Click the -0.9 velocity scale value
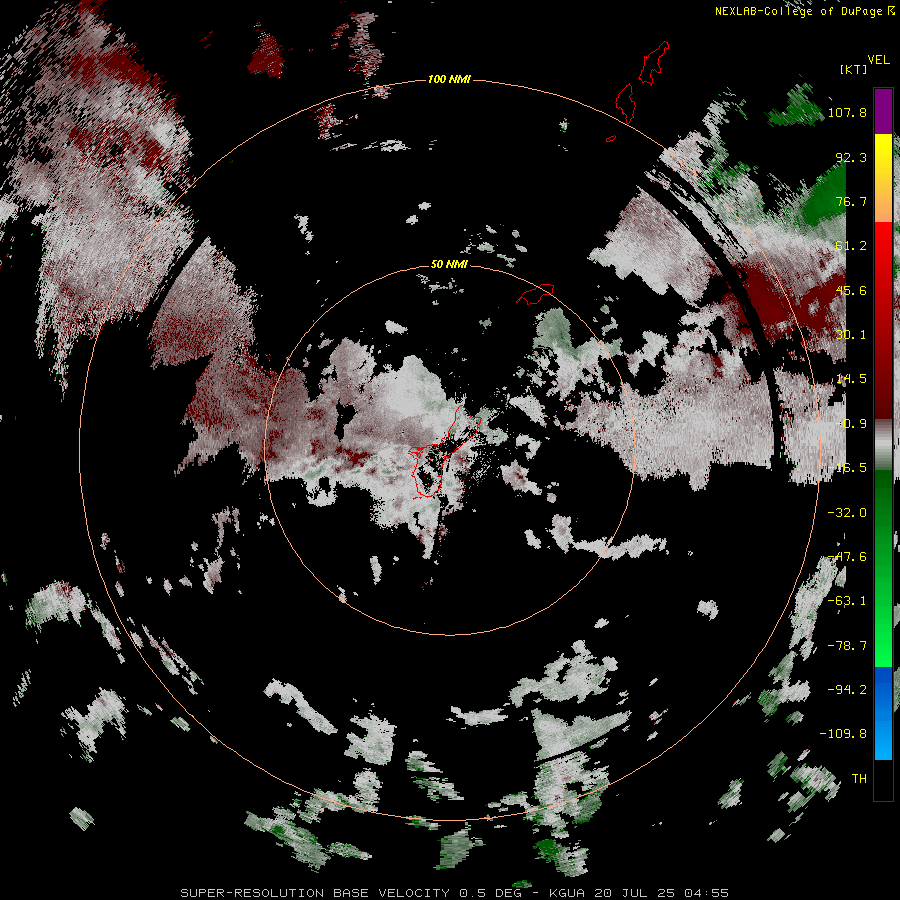Viewport: 900px width, 900px height. click(x=851, y=424)
